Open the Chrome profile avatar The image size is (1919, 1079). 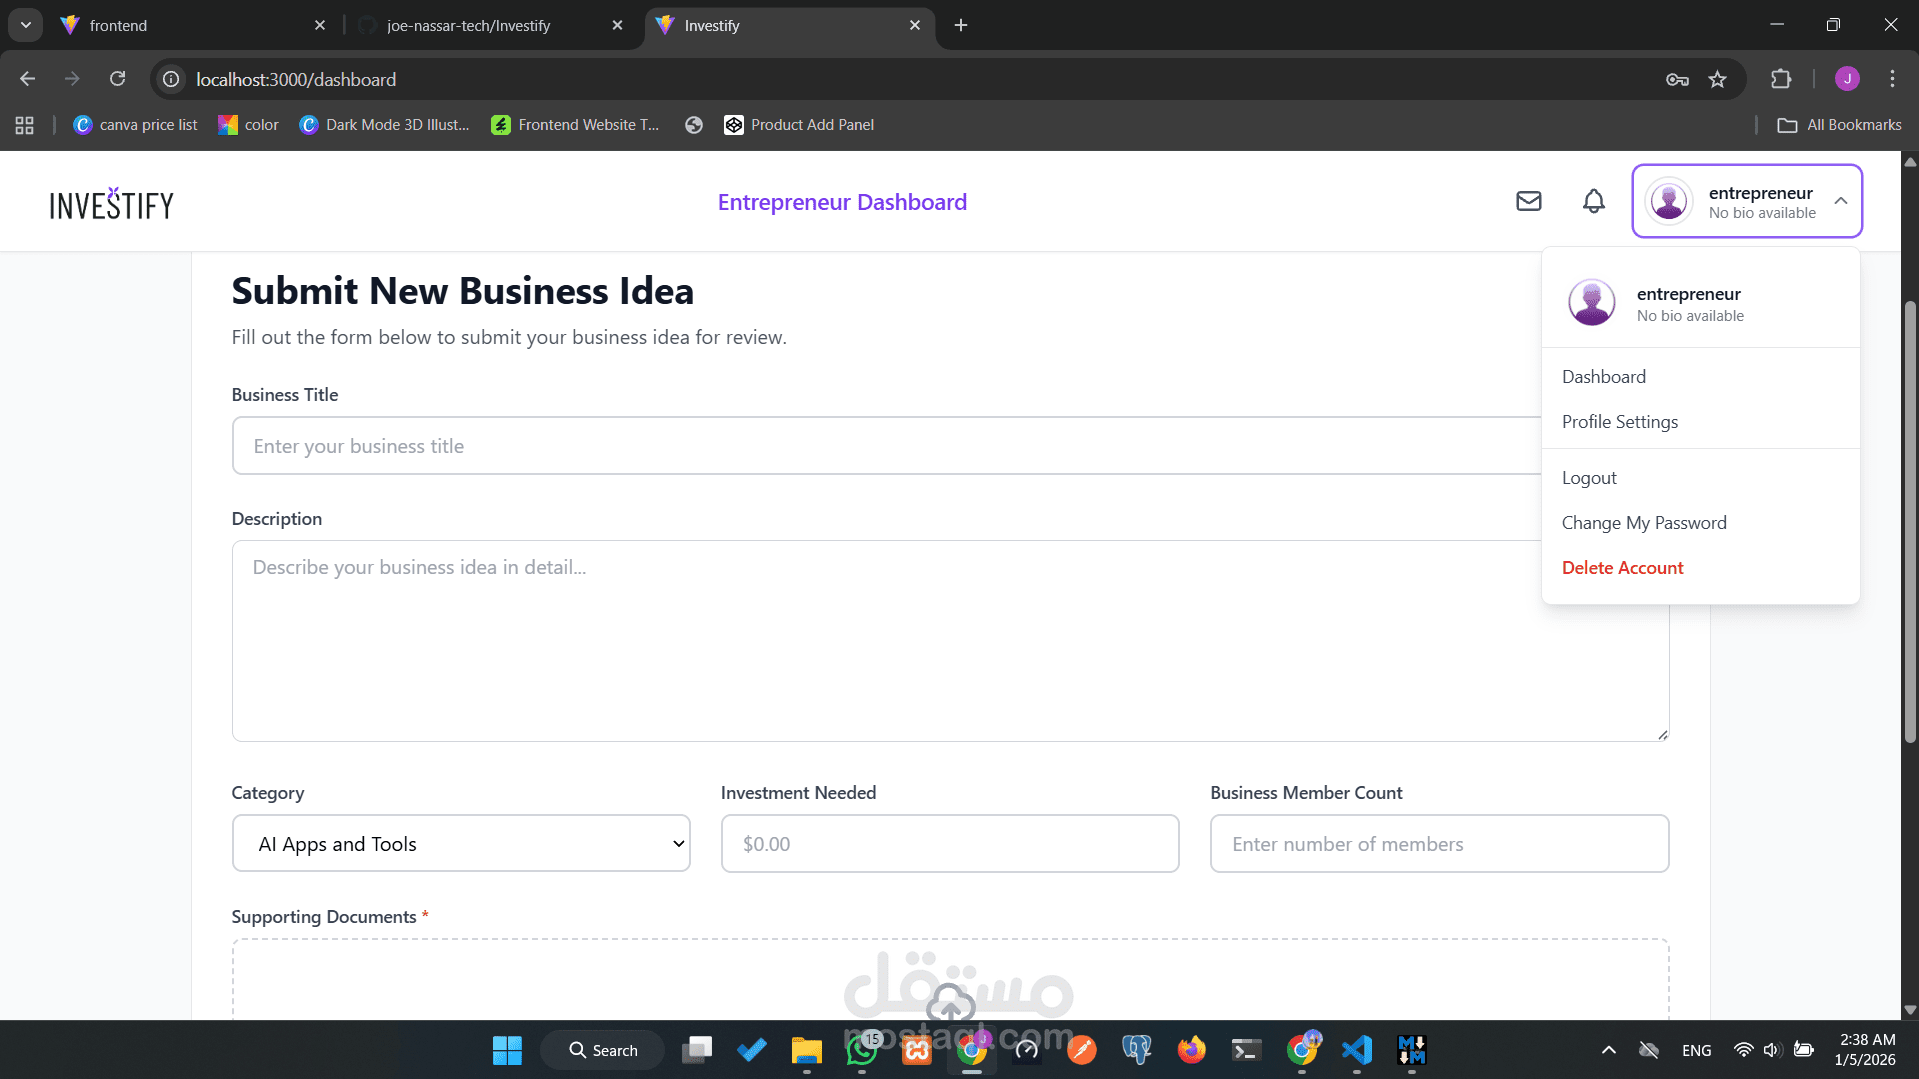point(1846,79)
